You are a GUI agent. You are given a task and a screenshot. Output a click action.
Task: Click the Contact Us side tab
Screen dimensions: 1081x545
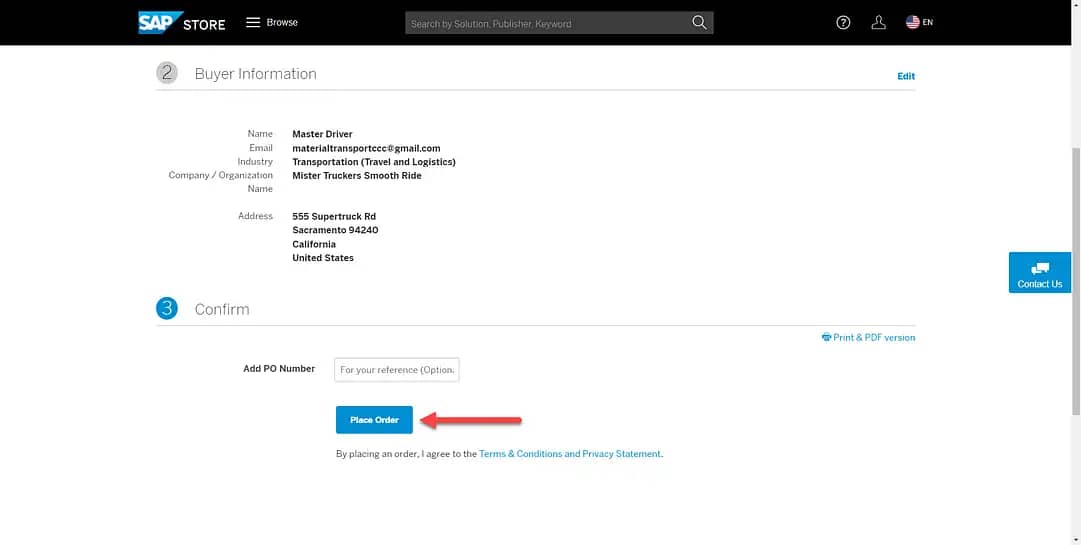pyautogui.click(x=1040, y=272)
